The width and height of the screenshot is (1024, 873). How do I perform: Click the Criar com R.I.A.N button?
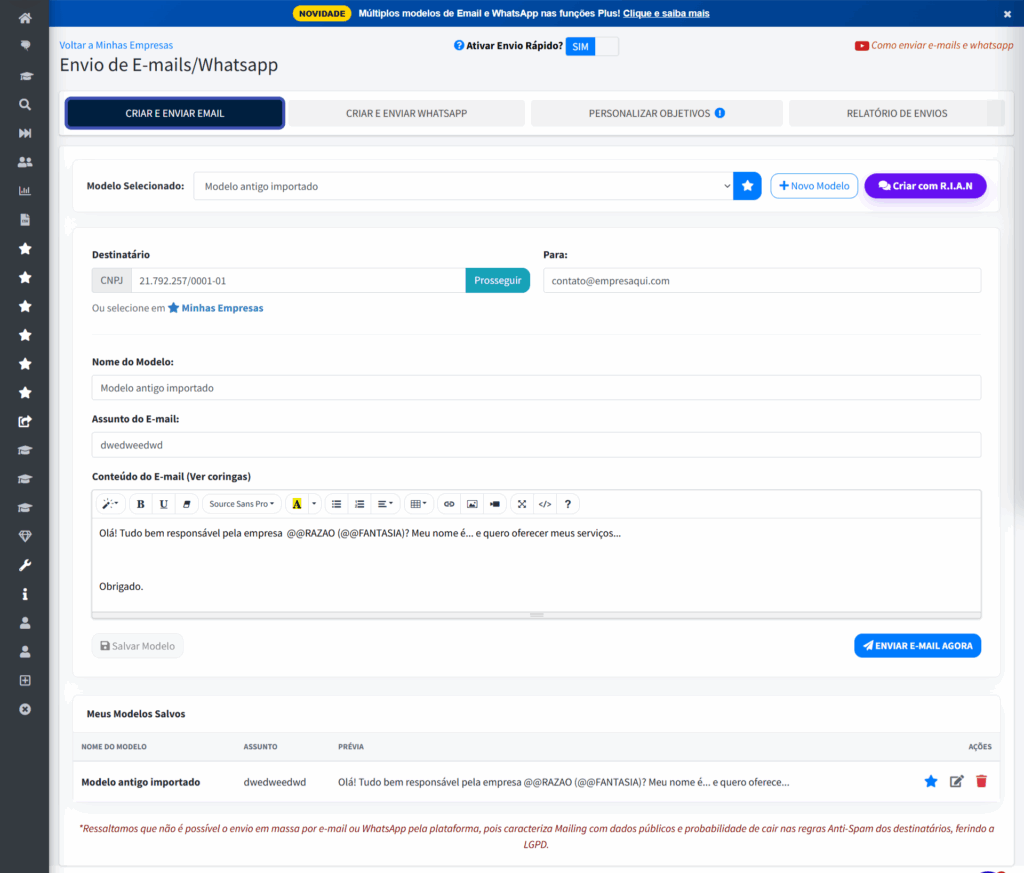pyautogui.click(x=925, y=186)
